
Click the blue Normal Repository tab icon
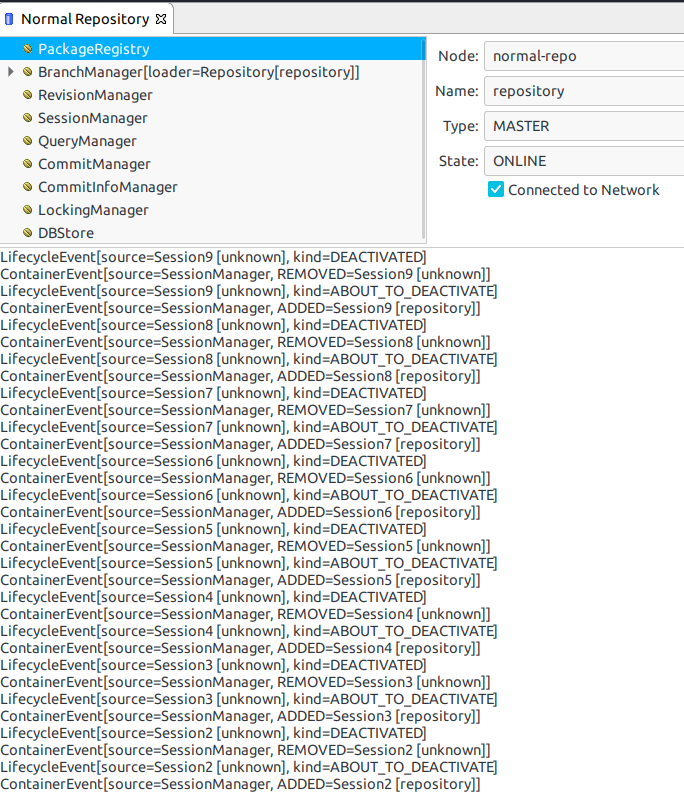(x=9, y=19)
